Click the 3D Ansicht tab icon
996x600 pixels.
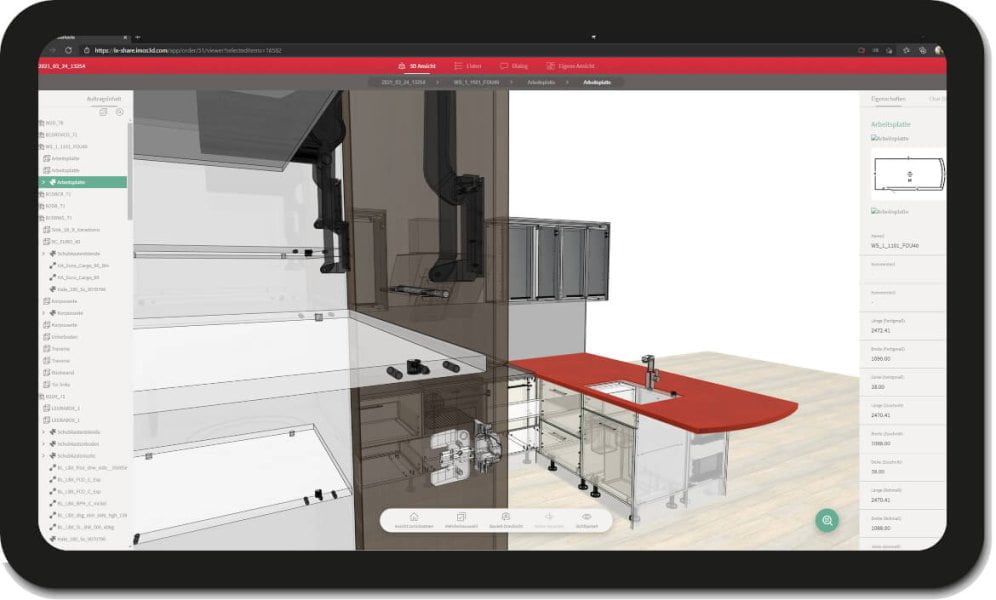401,66
